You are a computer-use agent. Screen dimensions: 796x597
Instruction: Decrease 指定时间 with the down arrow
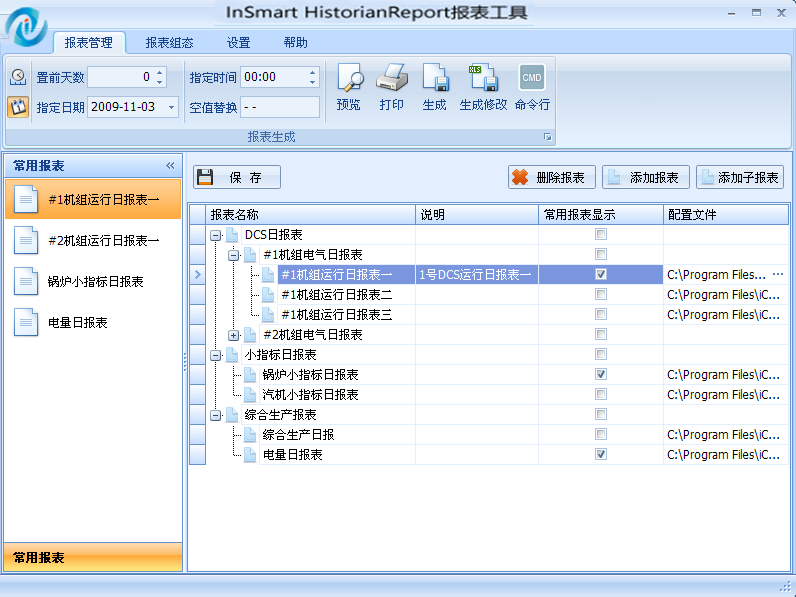click(313, 82)
